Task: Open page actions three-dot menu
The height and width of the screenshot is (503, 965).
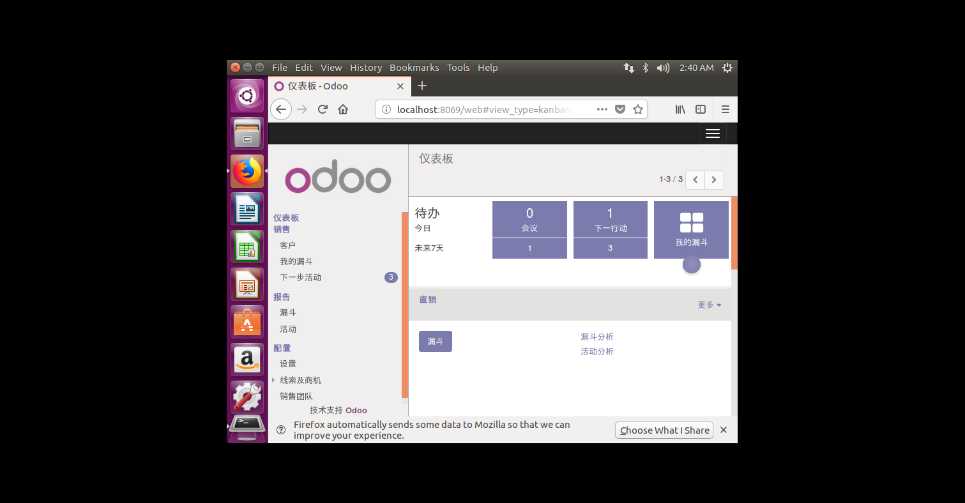Action: (602, 109)
